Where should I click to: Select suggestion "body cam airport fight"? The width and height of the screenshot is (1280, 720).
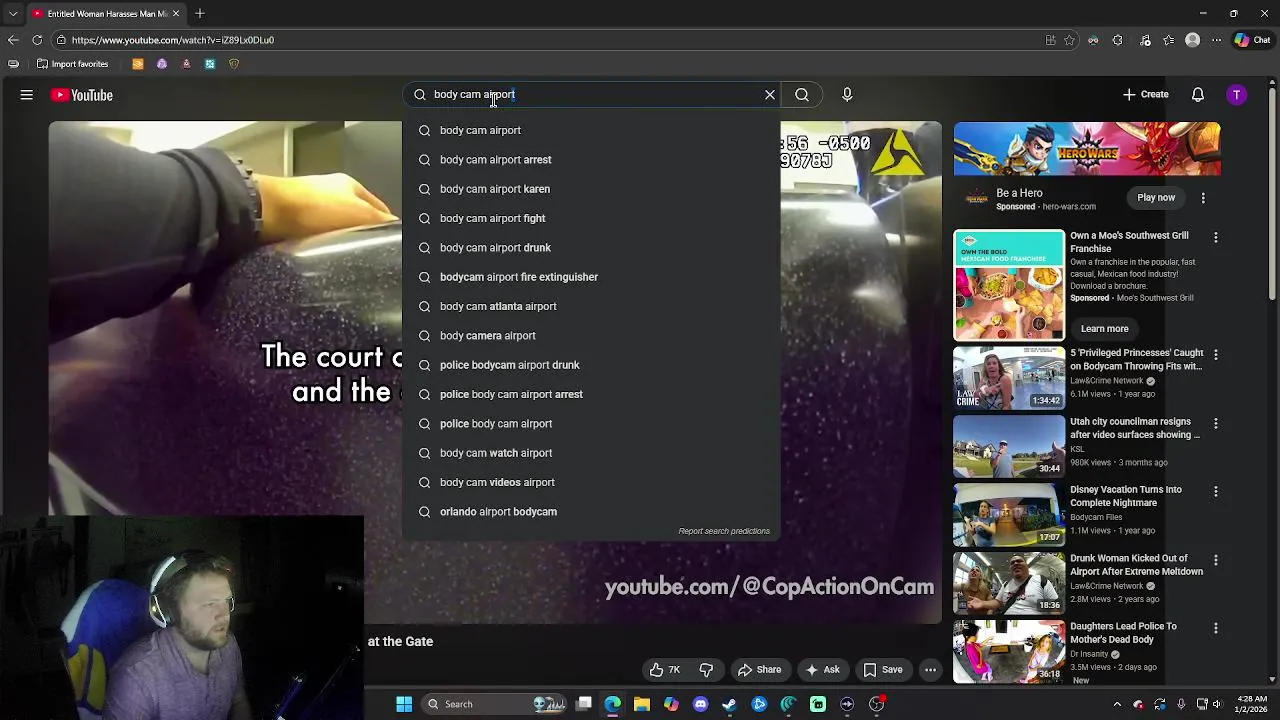pyautogui.click(x=591, y=218)
